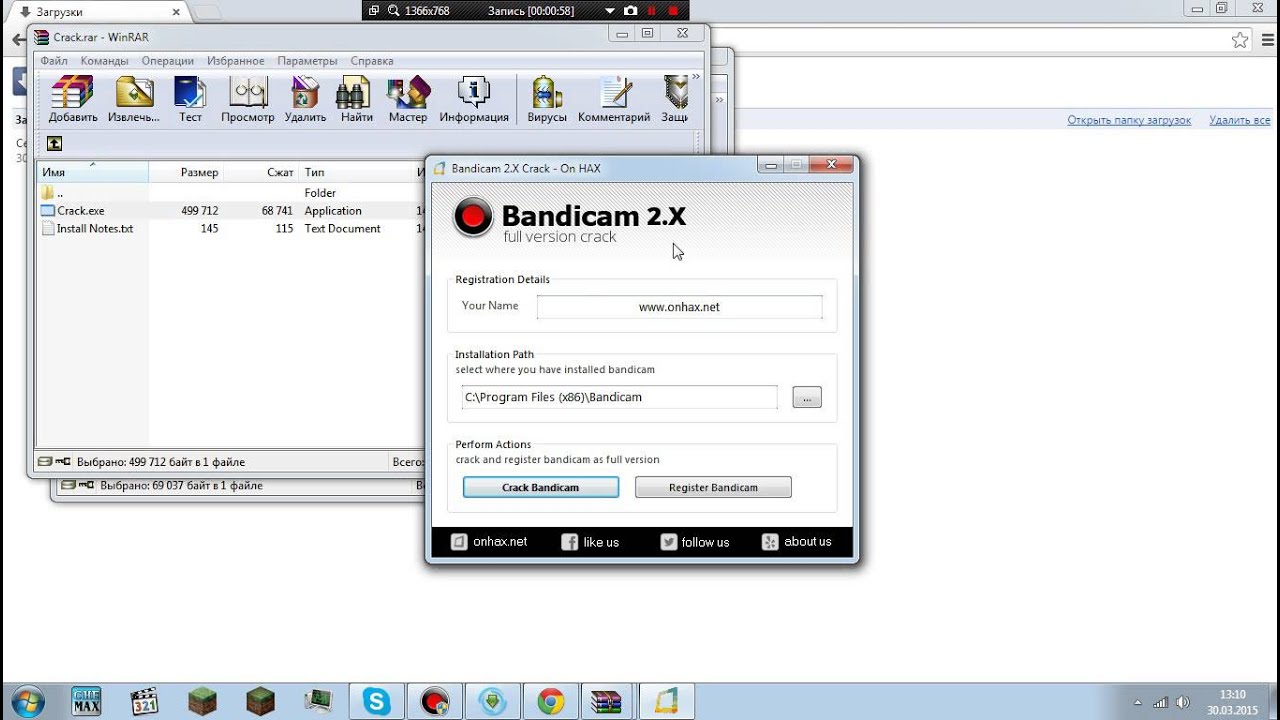Screen dimensions: 1280x720
Task: Click the 68 741 packed size cell
Action: coord(277,211)
